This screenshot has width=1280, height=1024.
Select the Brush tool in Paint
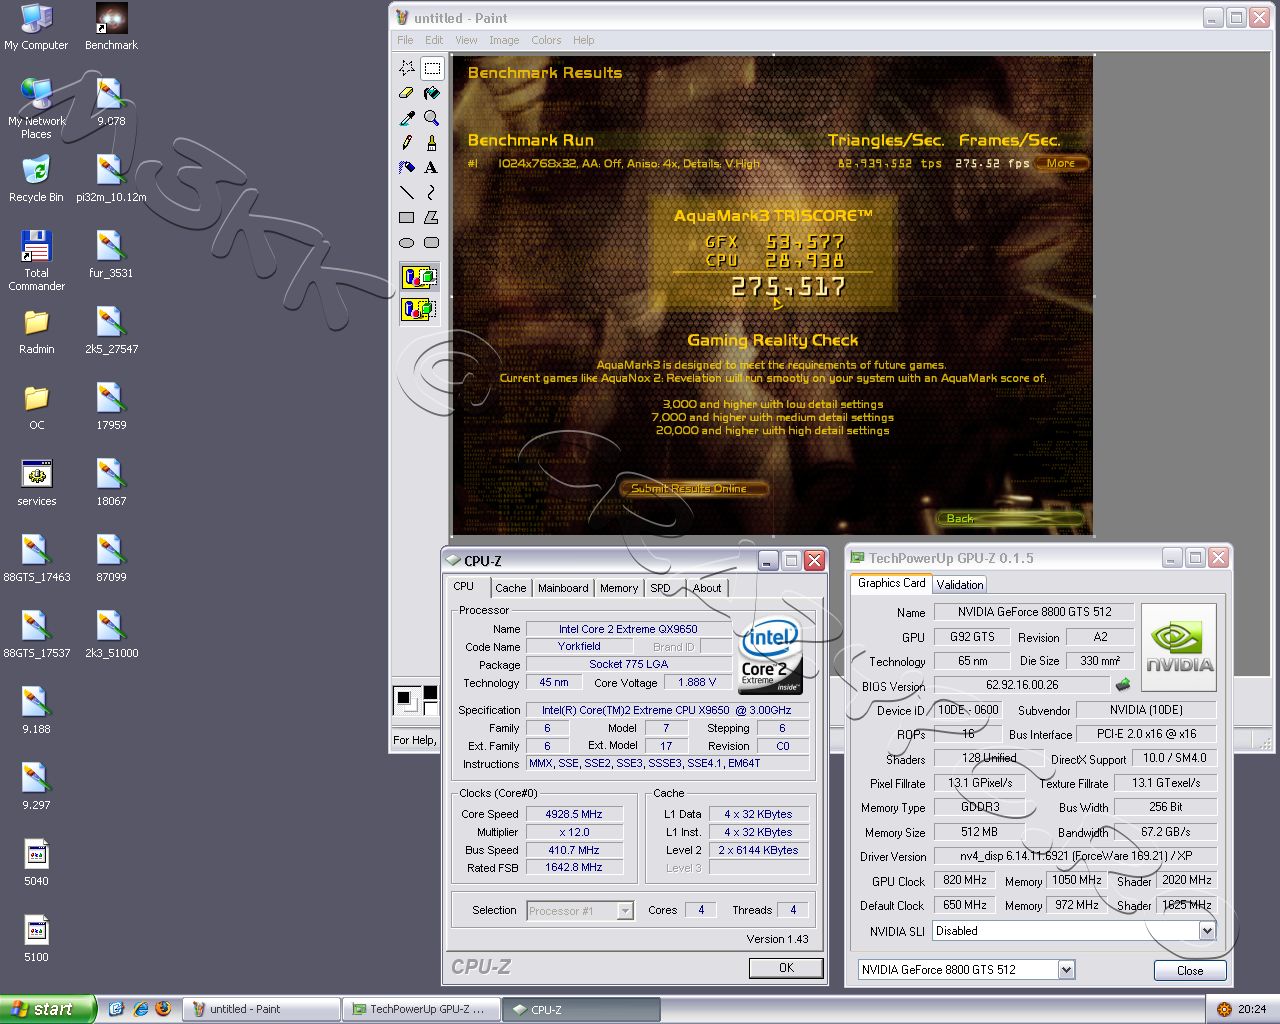coord(432,143)
